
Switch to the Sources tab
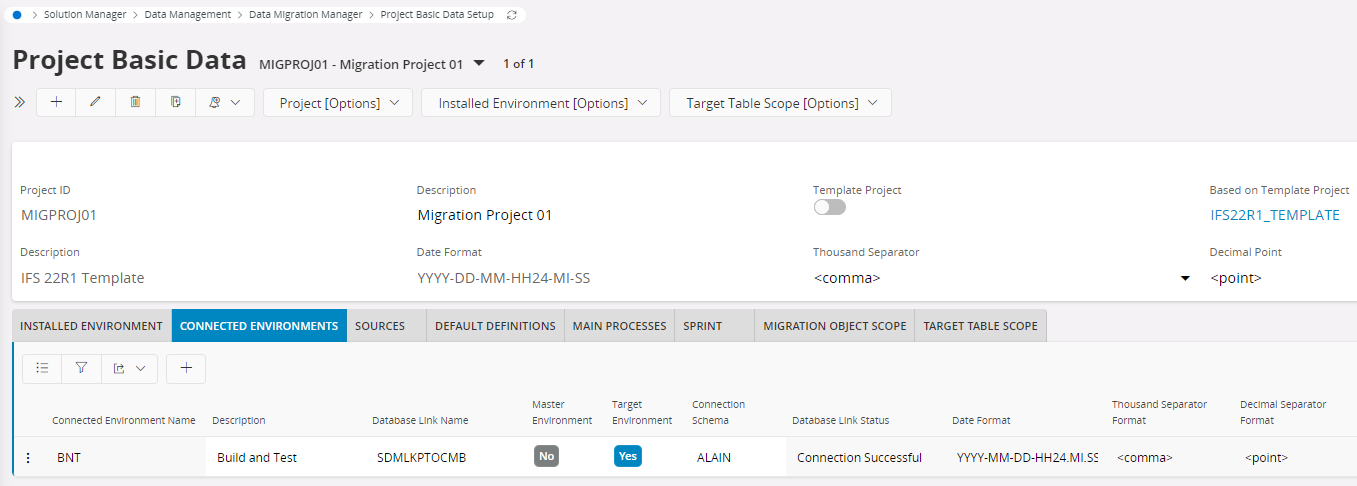coord(380,326)
